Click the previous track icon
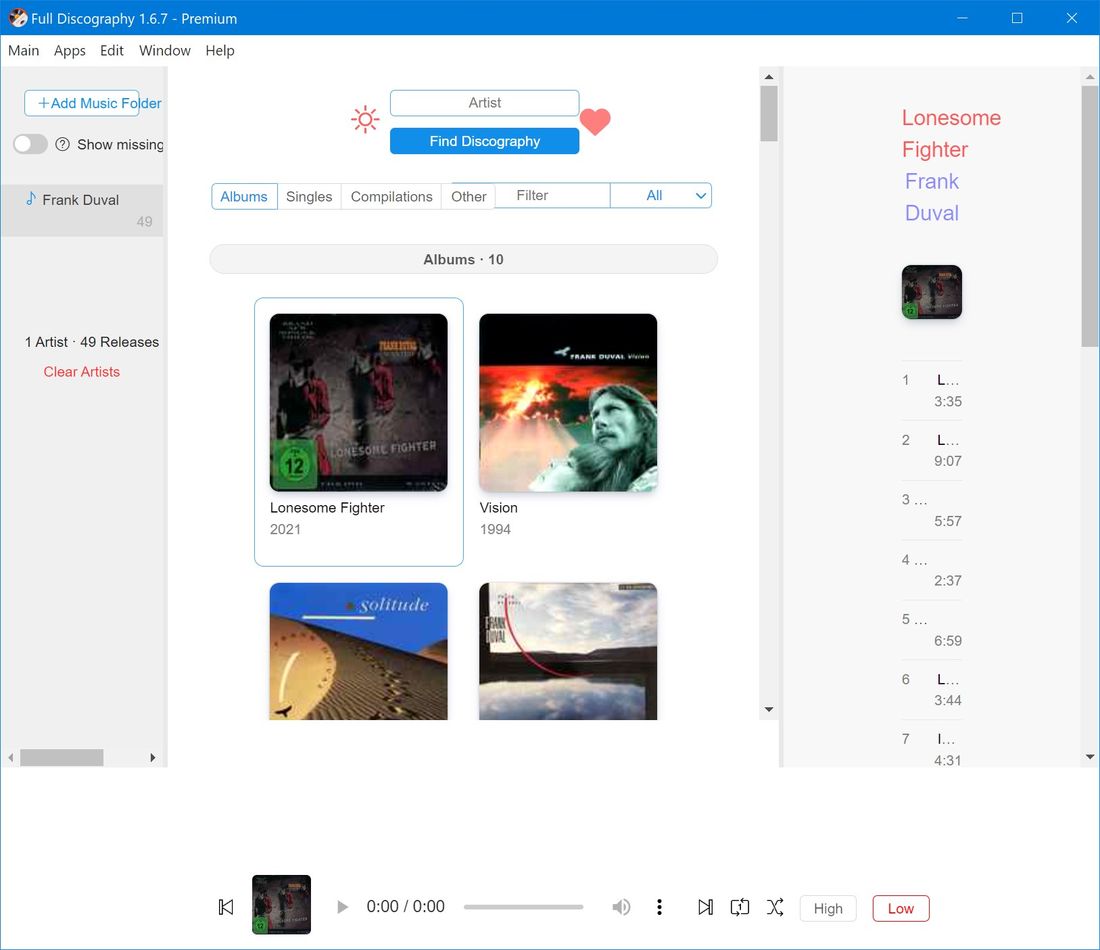 click(x=225, y=906)
